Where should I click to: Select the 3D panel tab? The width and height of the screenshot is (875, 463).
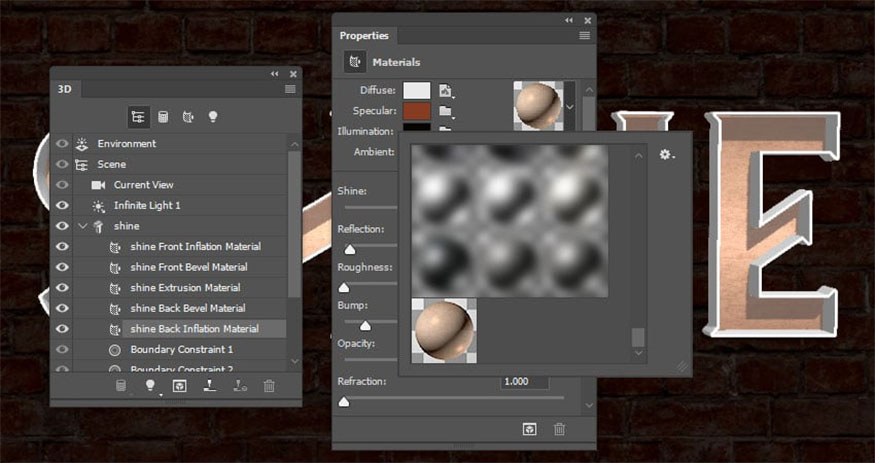65,89
